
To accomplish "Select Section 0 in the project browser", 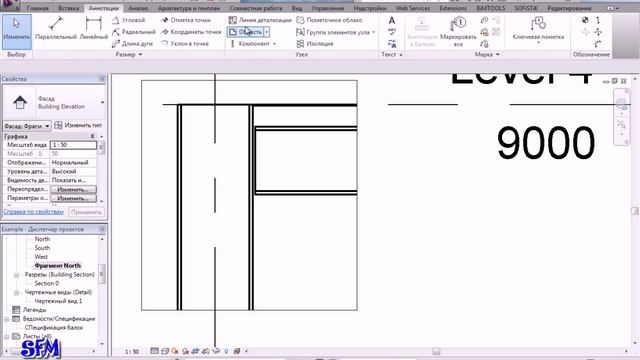I will (47, 283).
